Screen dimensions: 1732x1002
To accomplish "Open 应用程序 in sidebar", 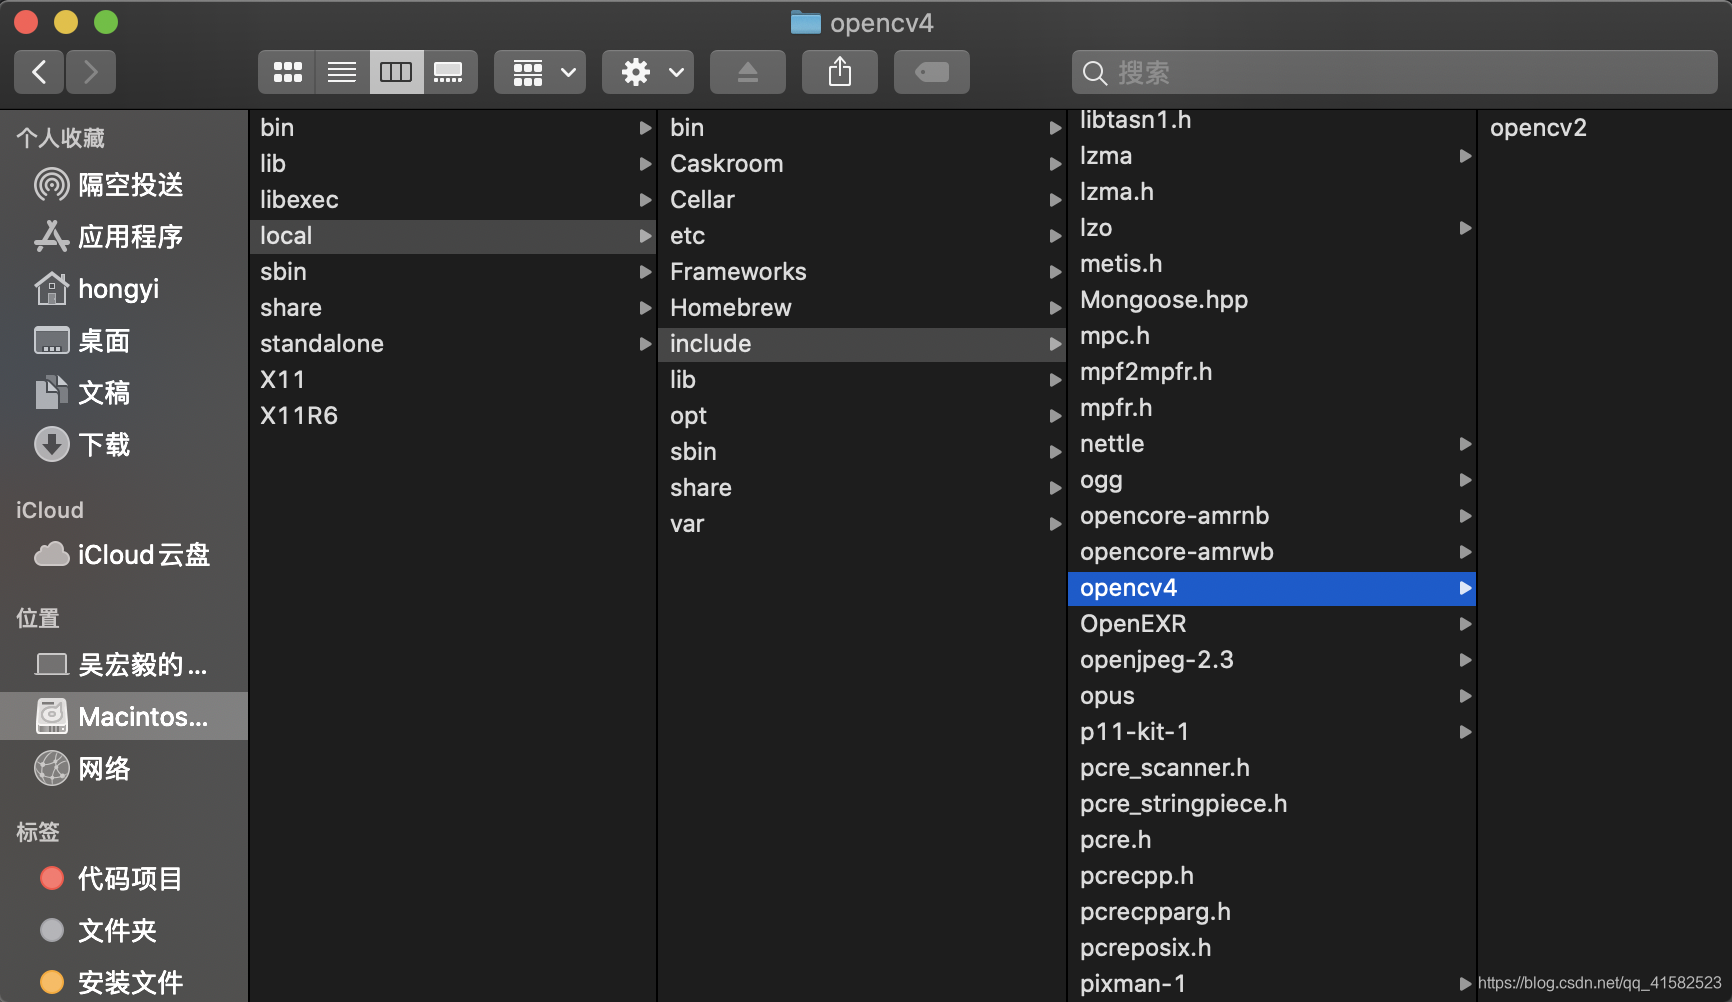I will point(124,237).
